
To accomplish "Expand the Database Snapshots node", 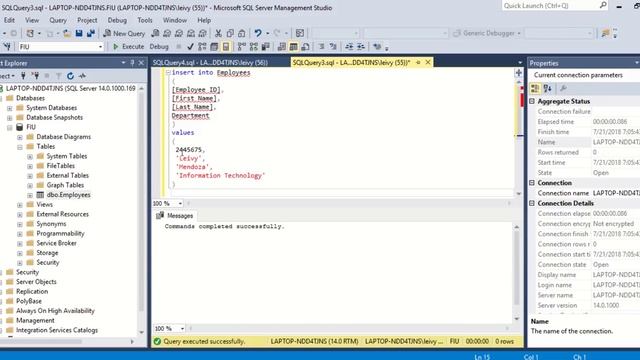I will [x=10, y=118].
